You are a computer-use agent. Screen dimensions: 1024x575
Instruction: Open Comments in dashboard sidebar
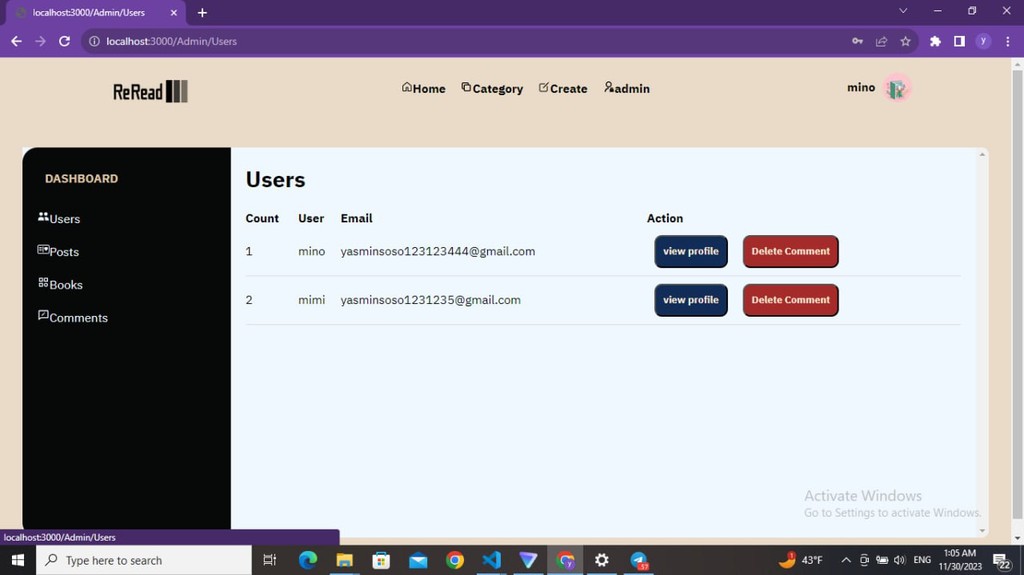coord(72,317)
